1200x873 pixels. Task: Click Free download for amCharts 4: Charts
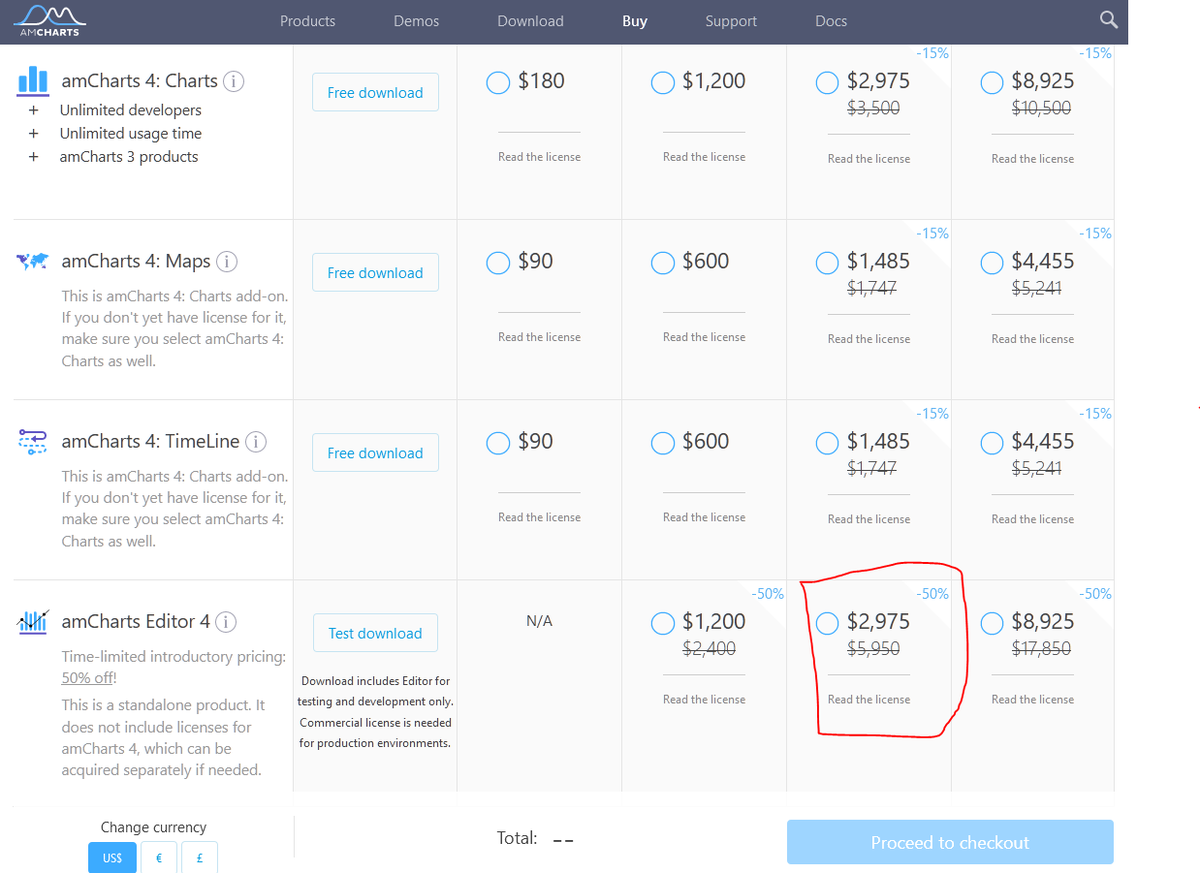click(x=375, y=92)
